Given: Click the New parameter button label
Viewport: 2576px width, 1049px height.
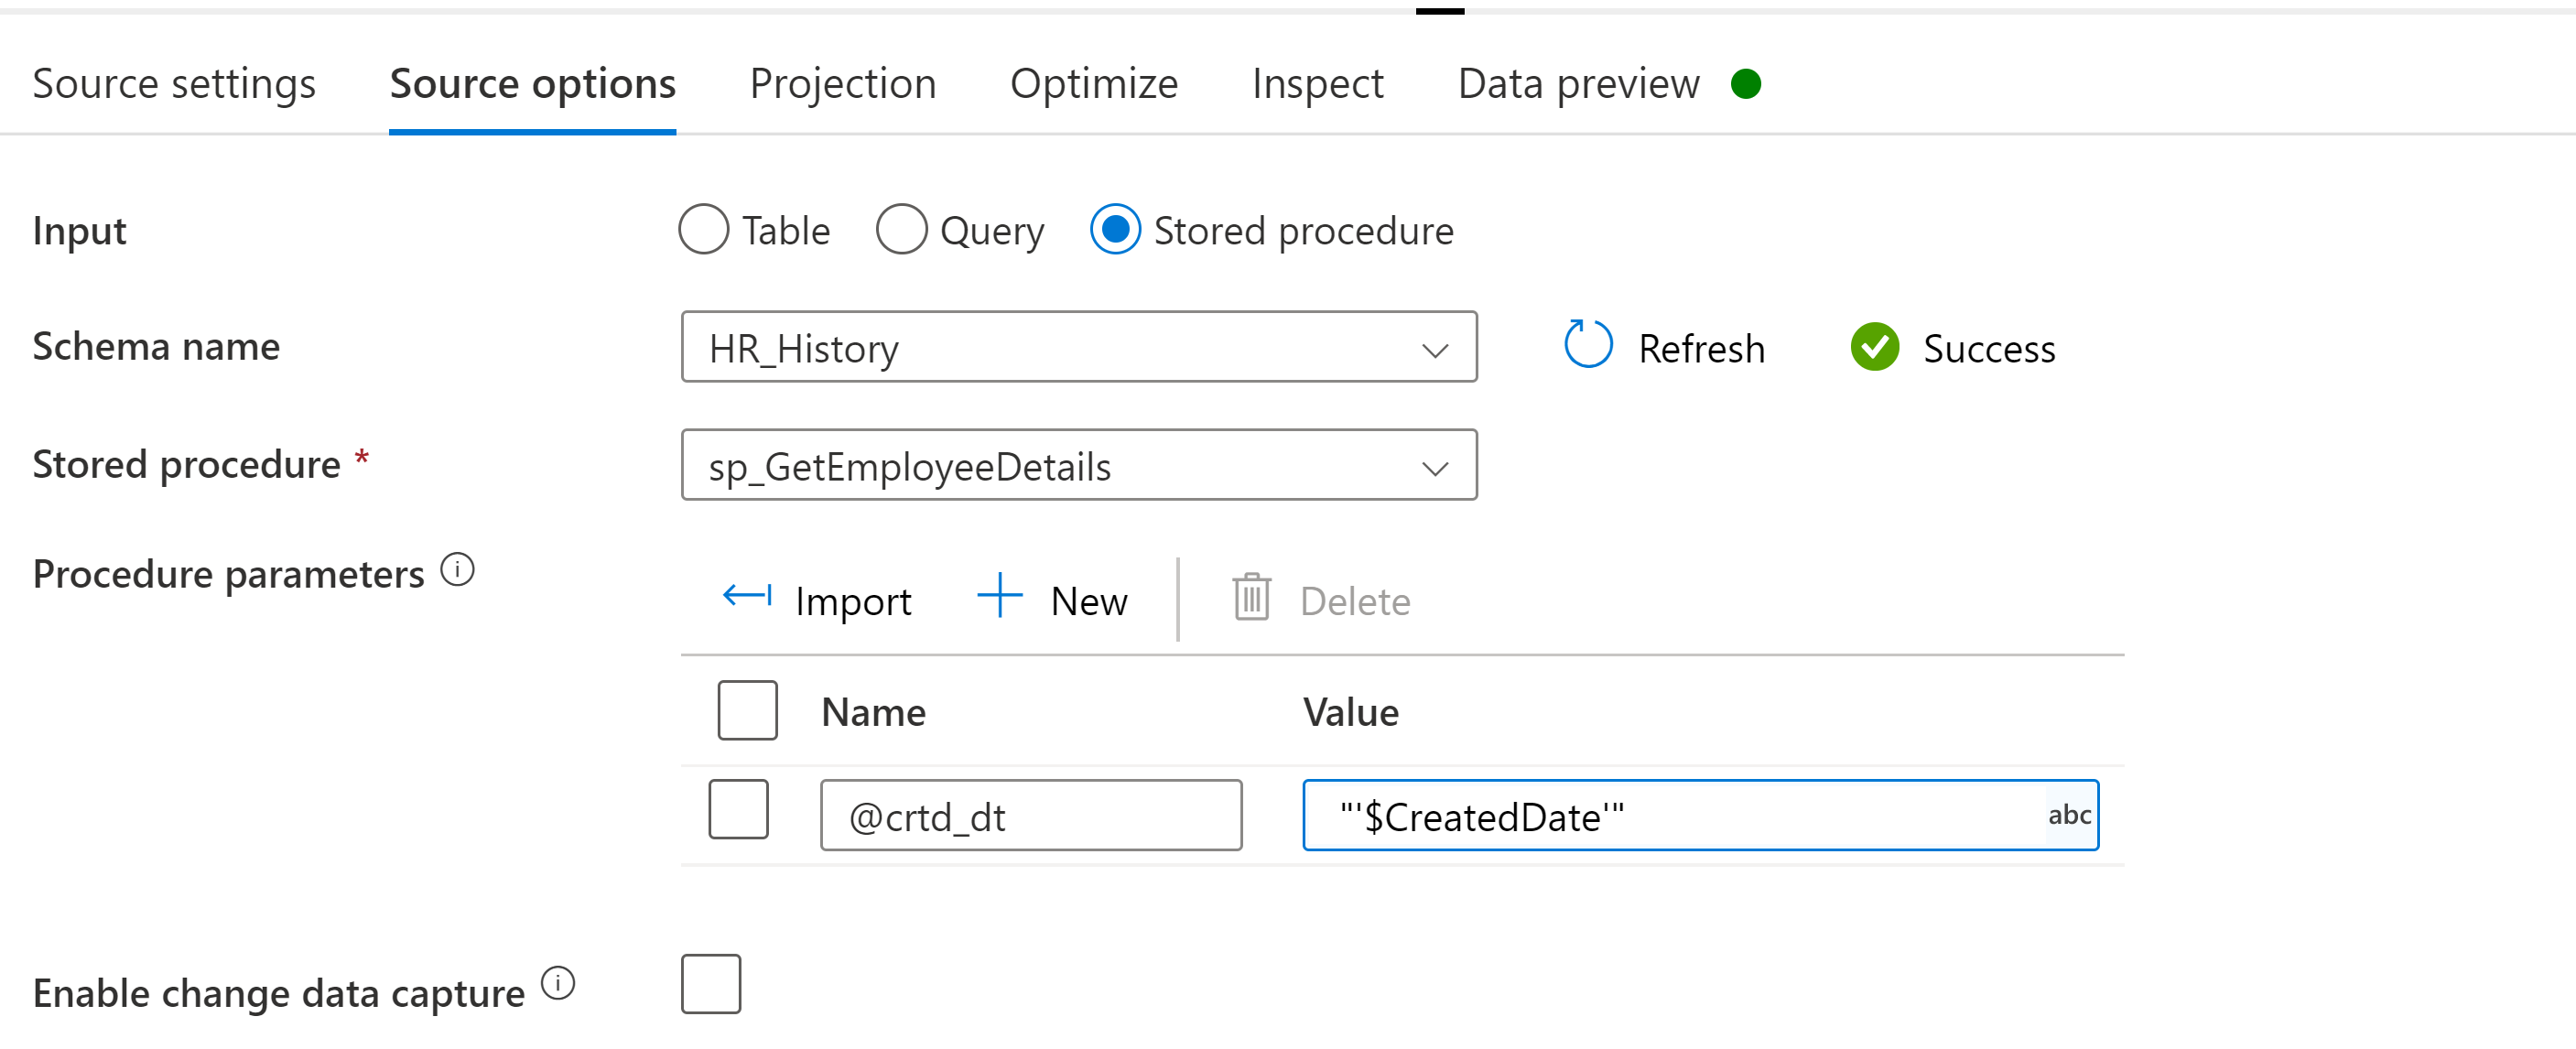Looking at the screenshot, I should click(1088, 602).
